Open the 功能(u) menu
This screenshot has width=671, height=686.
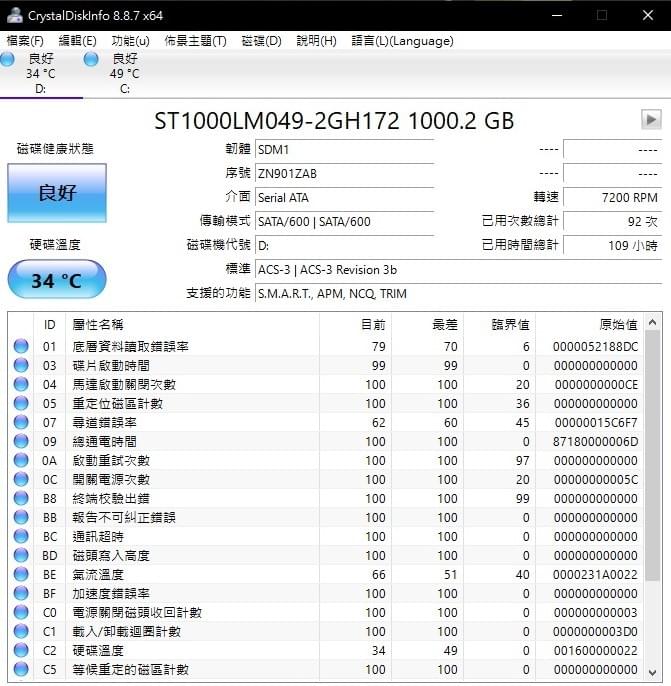click(130, 41)
